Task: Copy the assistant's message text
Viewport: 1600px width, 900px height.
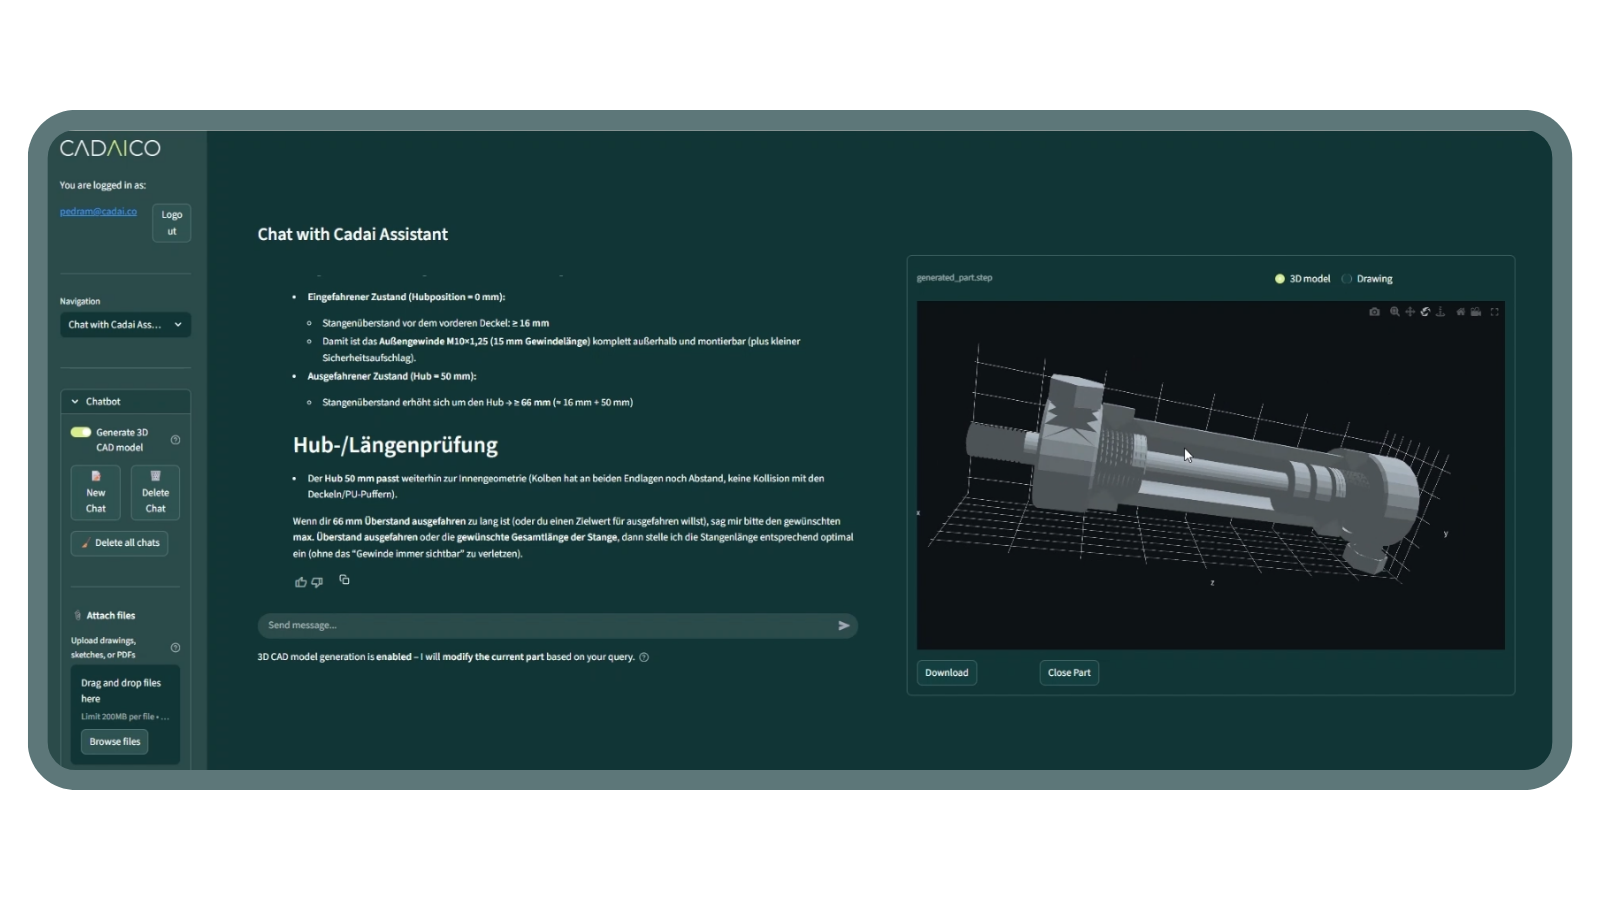Action: click(344, 580)
